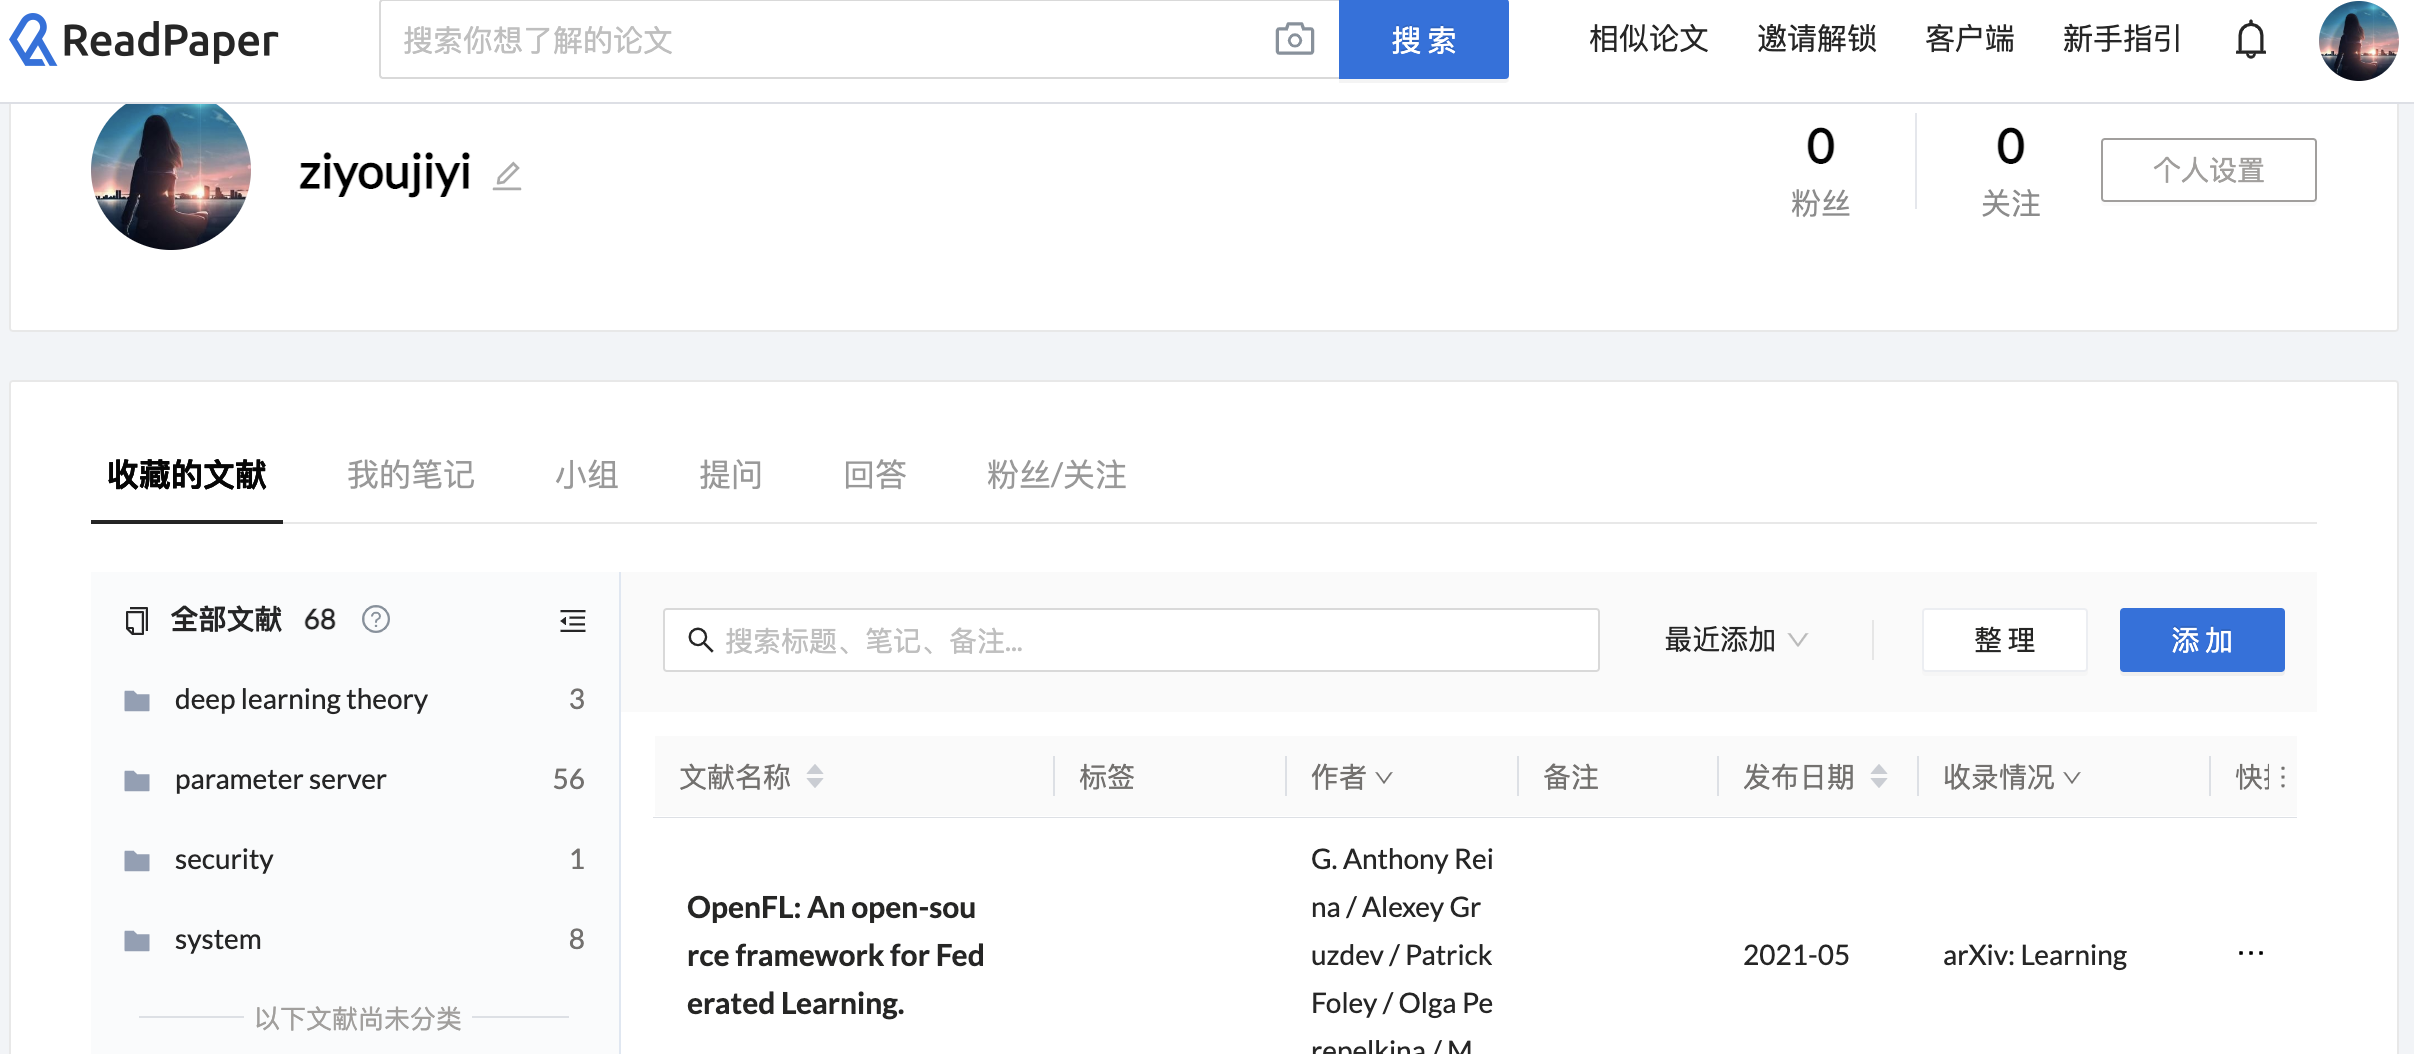Viewport: 2414px width, 1054px height.
Task: Toggle sorting by 发布日期 column
Action: [x=1879, y=777]
